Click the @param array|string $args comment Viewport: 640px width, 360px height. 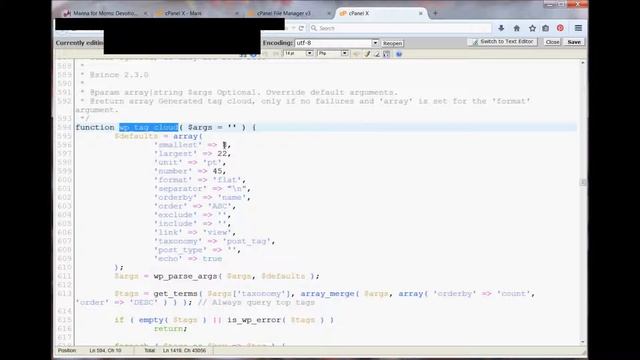[x=239, y=93]
